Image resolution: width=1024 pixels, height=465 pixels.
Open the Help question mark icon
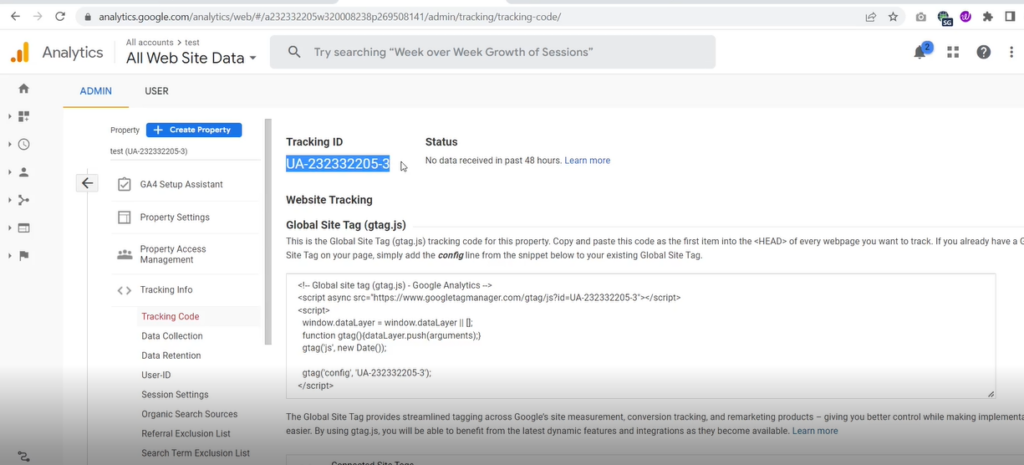coord(984,52)
